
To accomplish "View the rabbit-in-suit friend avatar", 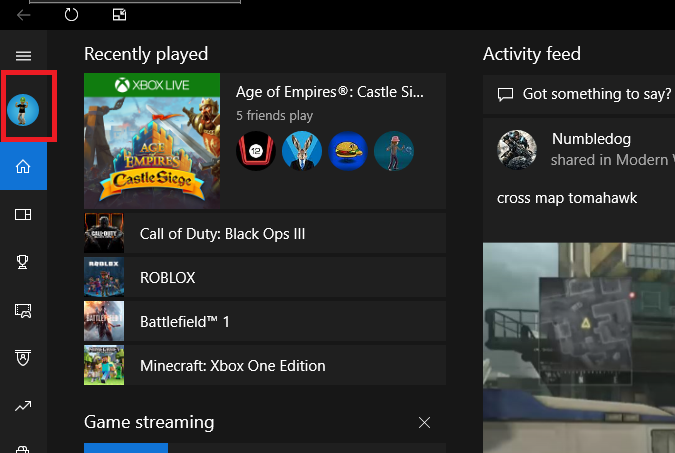I will 302,151.
